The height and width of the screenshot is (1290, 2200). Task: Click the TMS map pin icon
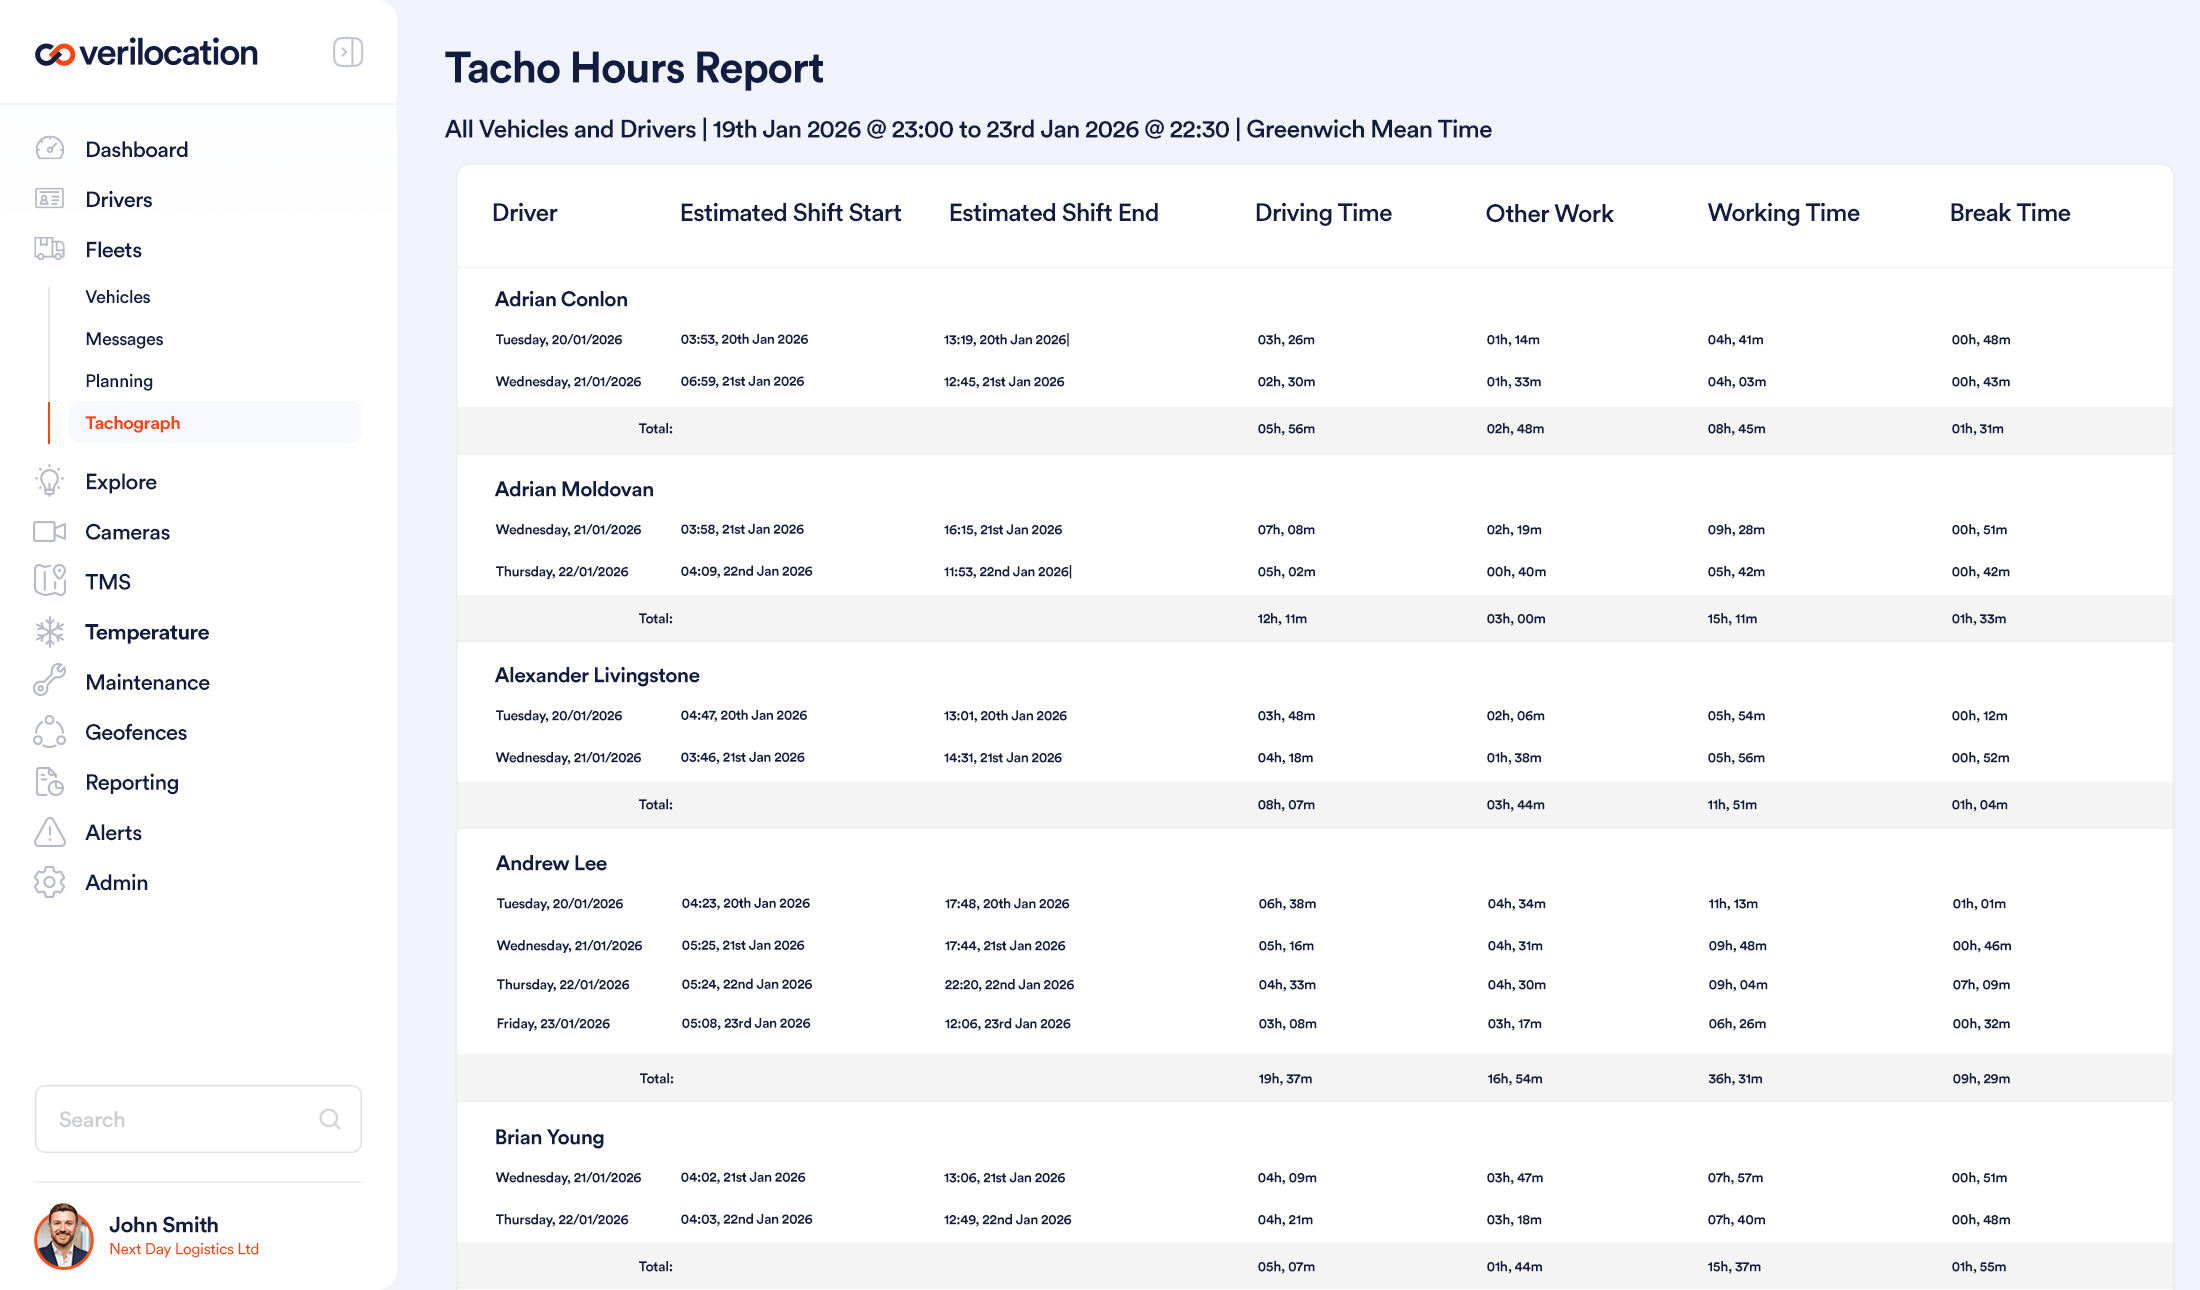point(49,581)
